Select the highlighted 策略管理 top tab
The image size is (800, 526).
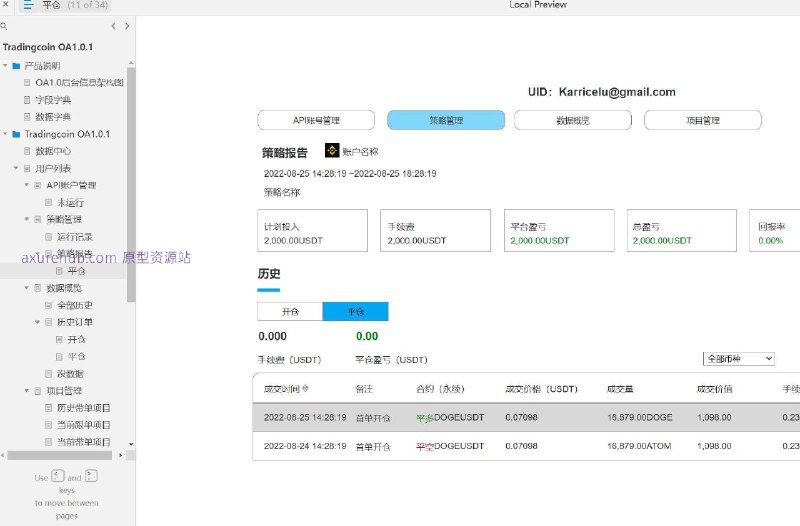446,120
